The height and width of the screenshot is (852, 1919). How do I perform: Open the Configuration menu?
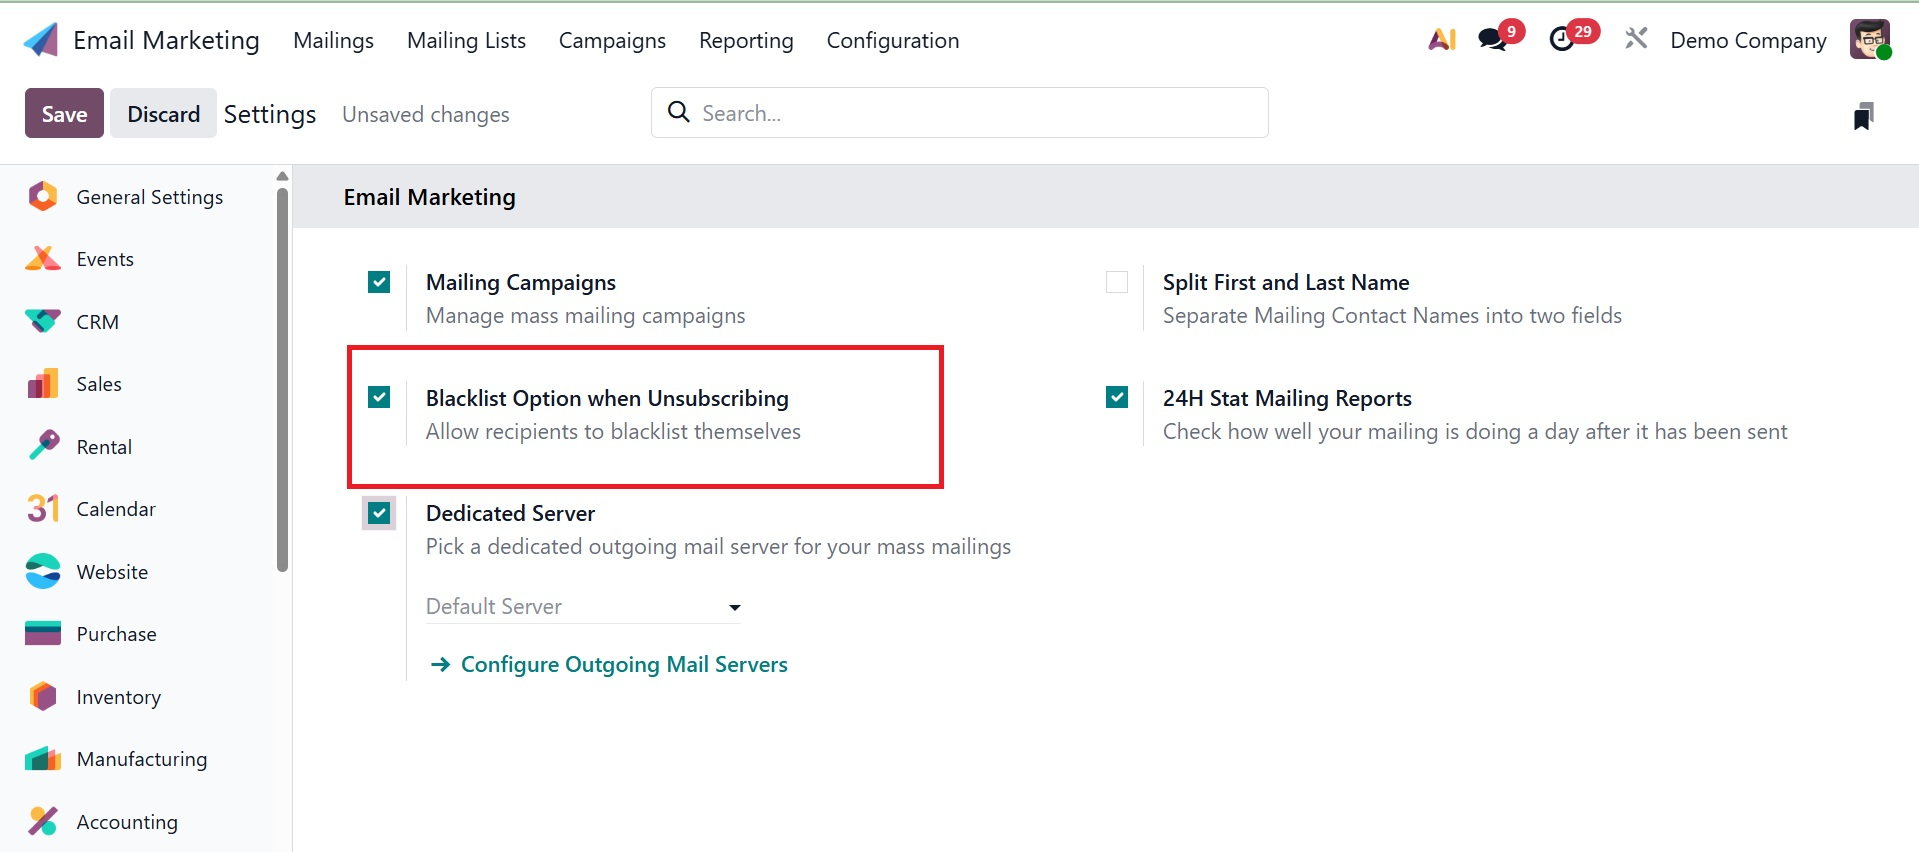coord(892,41)
